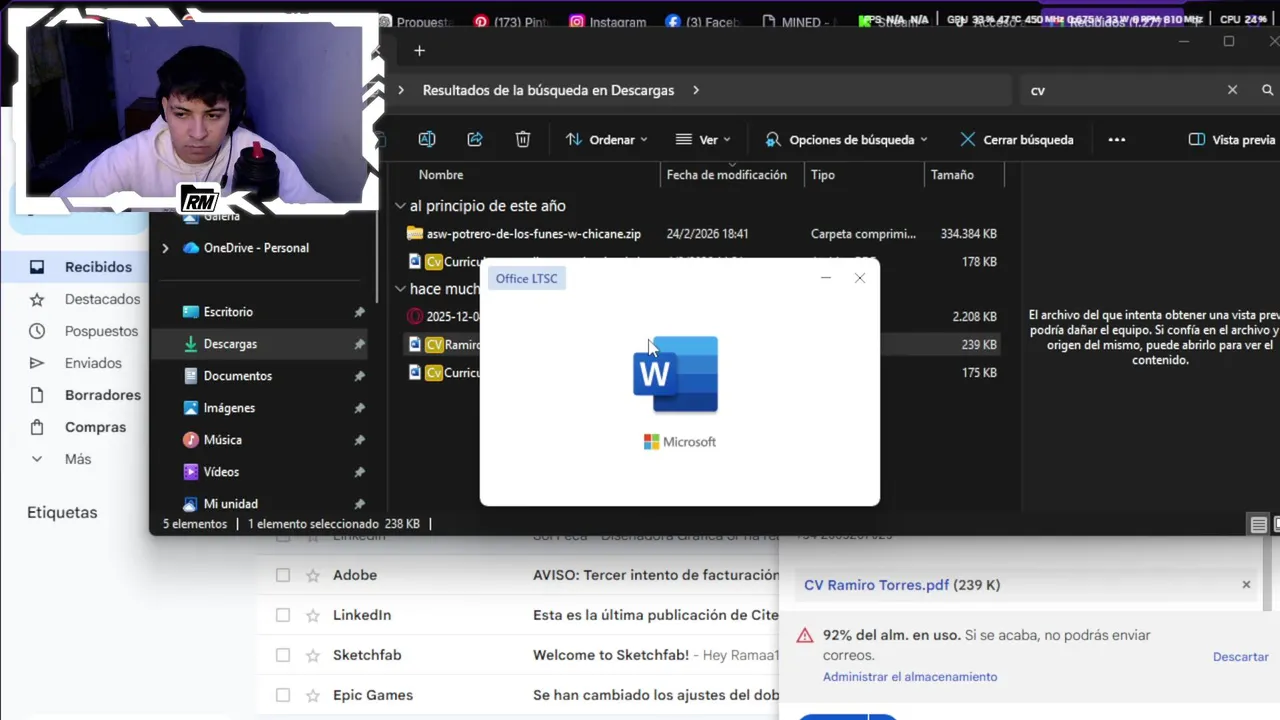This screenshot has width=1280, height=720.
Task: Click the pin icon next to Escritorio
Action: coord(359,312)
